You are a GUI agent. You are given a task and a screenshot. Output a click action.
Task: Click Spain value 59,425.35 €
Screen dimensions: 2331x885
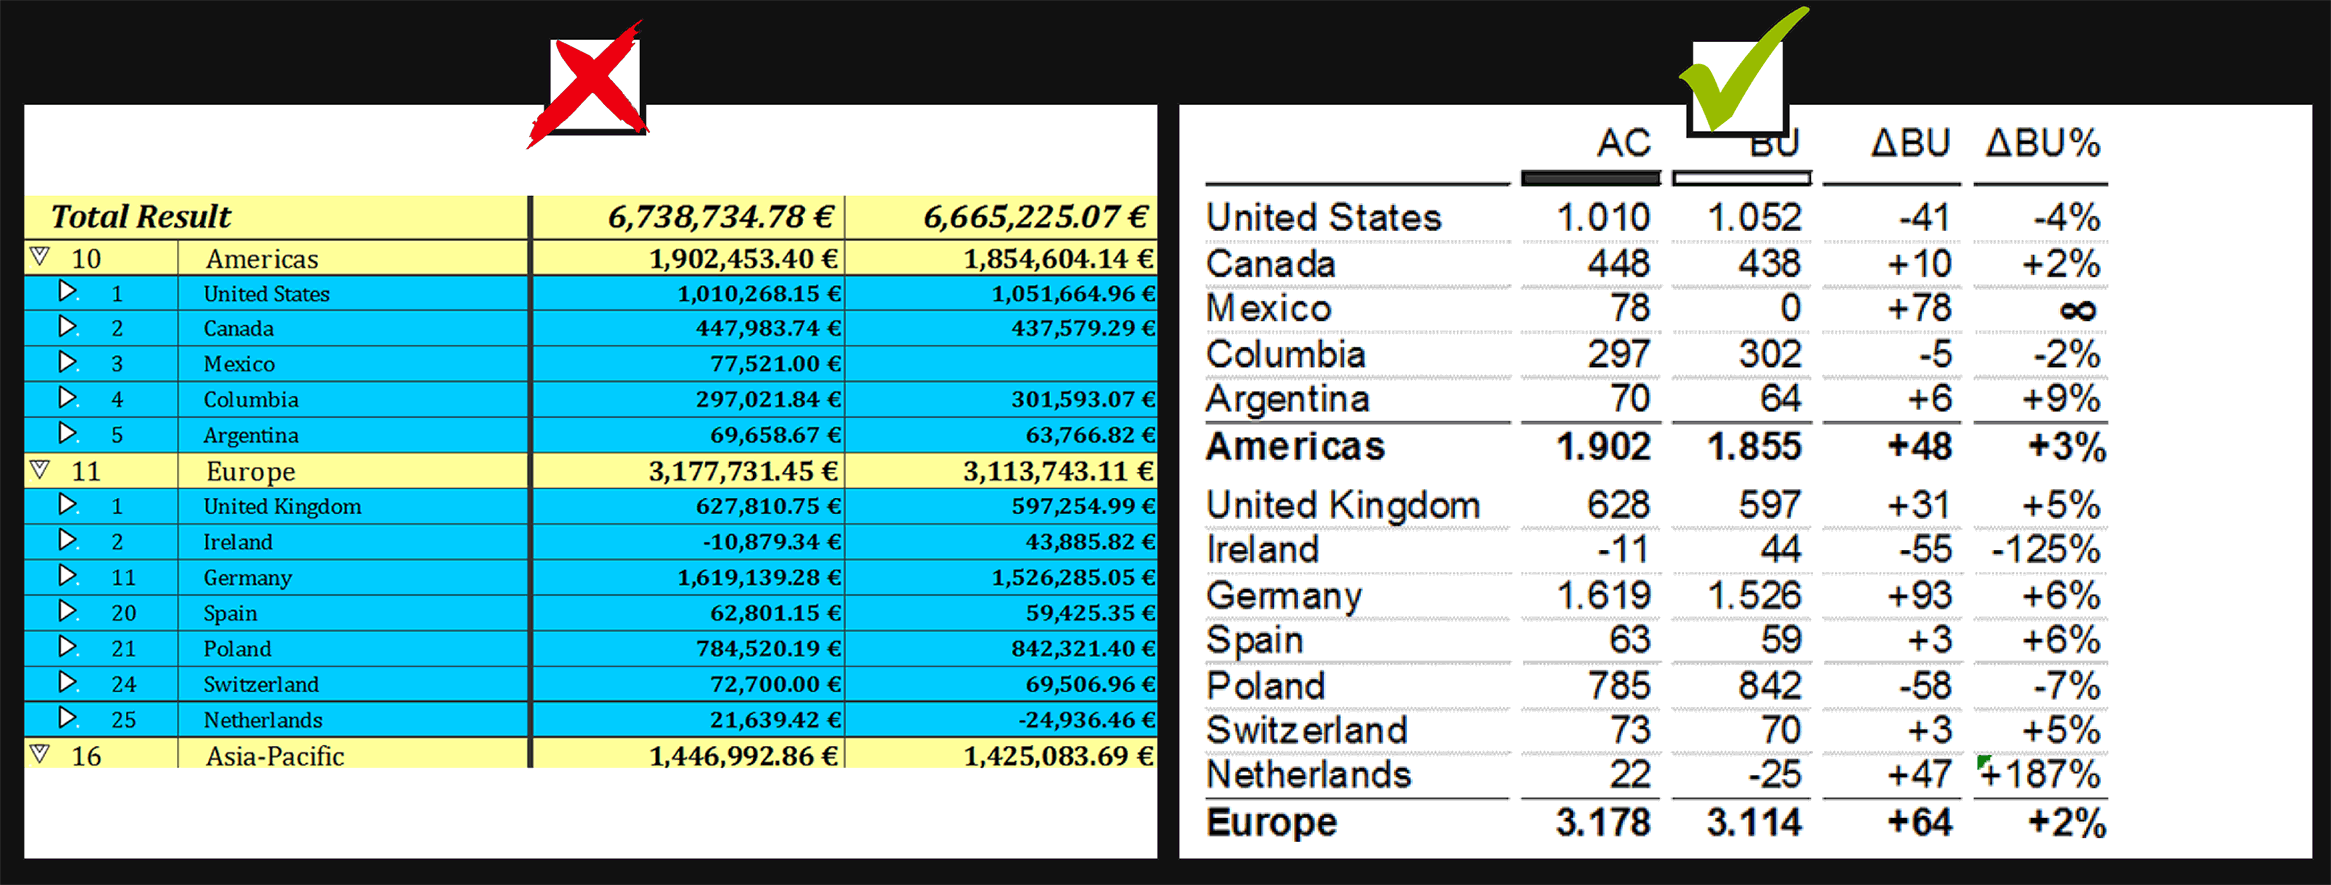point(1090,613)
